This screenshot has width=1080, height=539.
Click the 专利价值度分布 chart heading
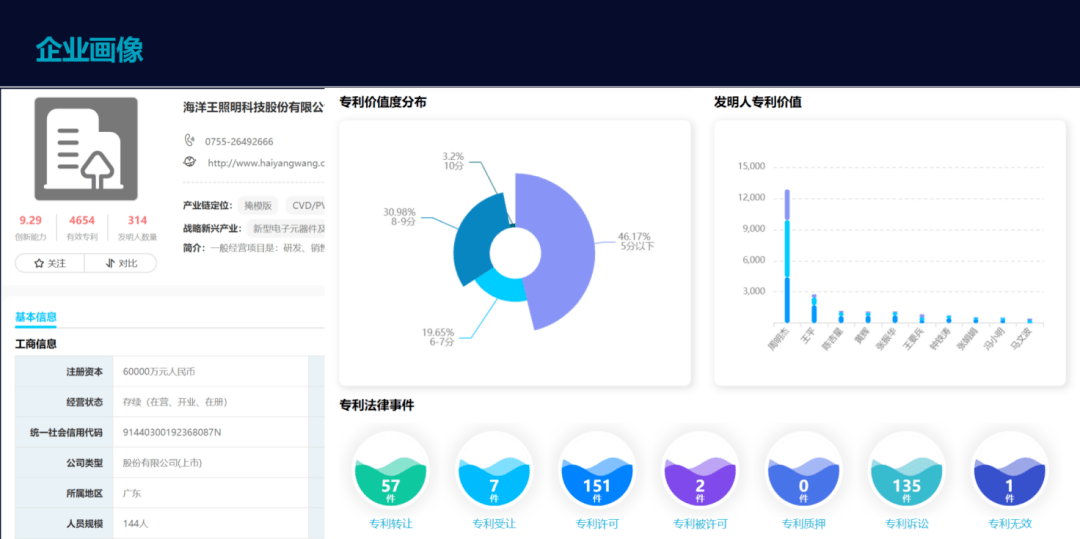pyautogui.click(x=383, y=103)
